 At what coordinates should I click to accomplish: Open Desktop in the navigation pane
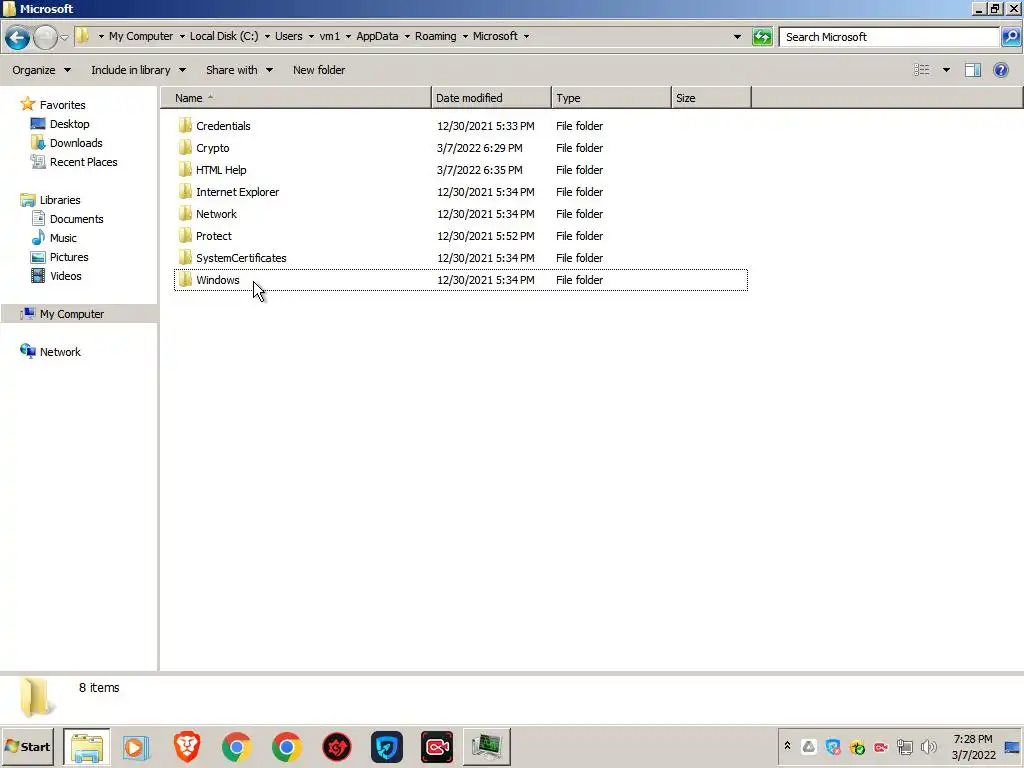click(69, 123)
